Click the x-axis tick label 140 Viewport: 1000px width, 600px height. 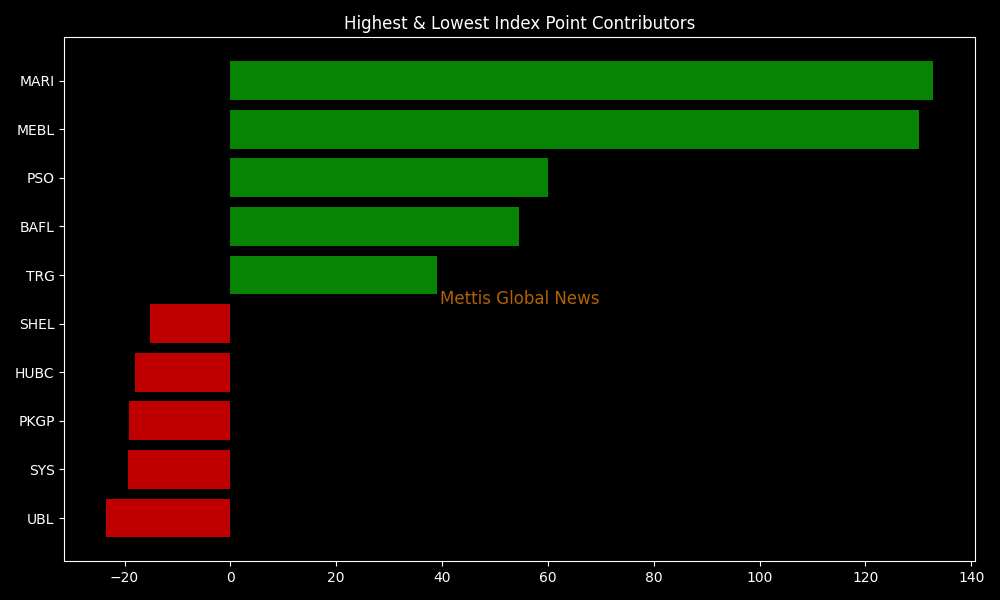click(971, 578)
